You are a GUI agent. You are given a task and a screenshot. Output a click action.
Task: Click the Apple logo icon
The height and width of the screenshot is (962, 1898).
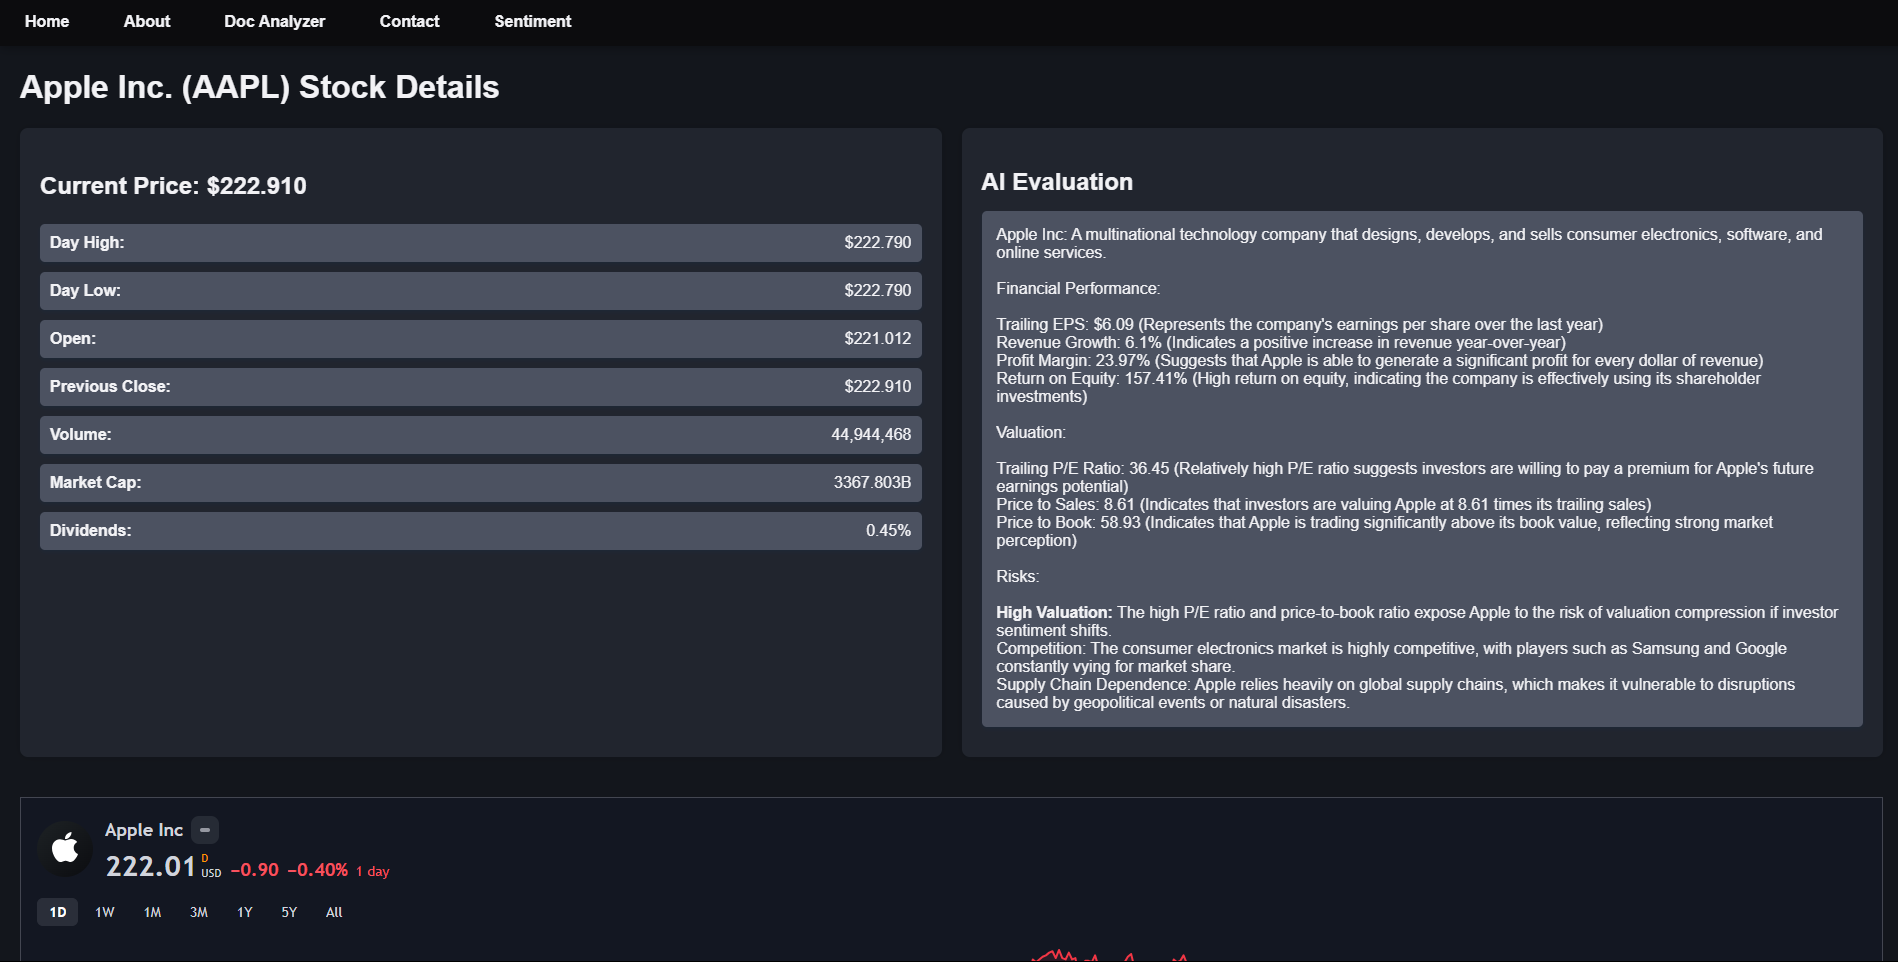65,849
